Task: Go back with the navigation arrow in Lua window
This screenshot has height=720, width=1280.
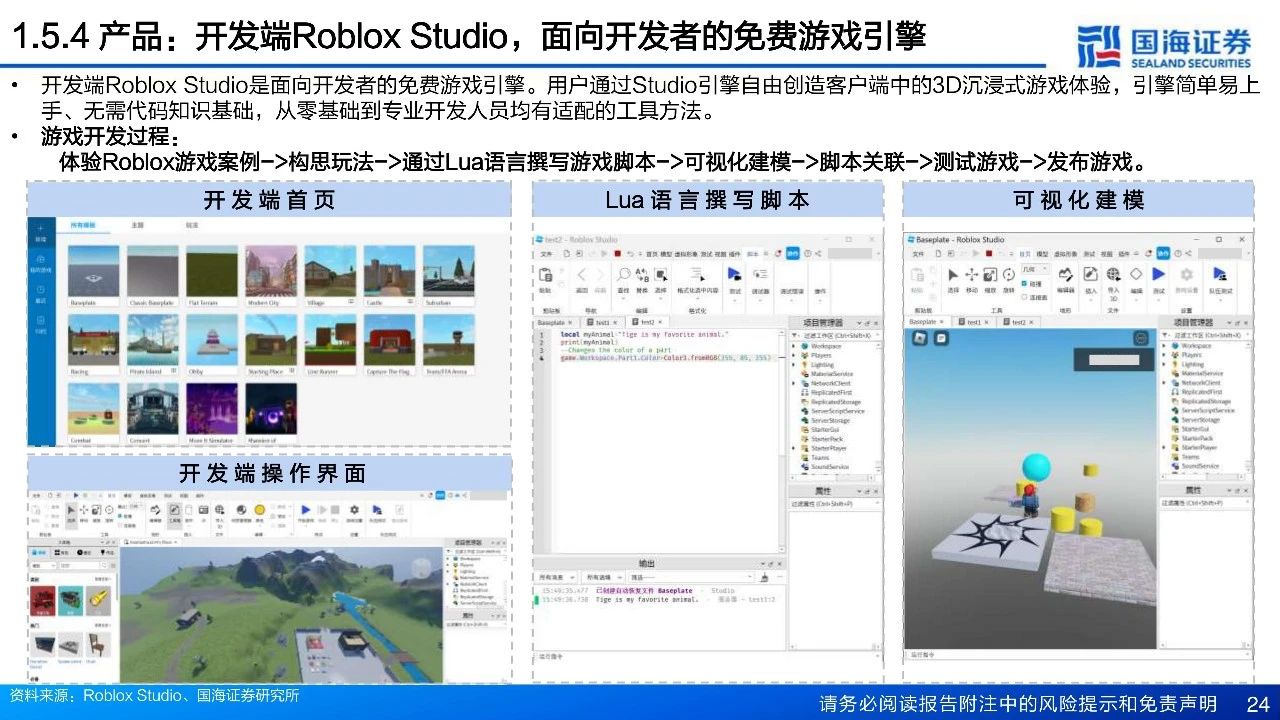Action: (x=582, y=274)
